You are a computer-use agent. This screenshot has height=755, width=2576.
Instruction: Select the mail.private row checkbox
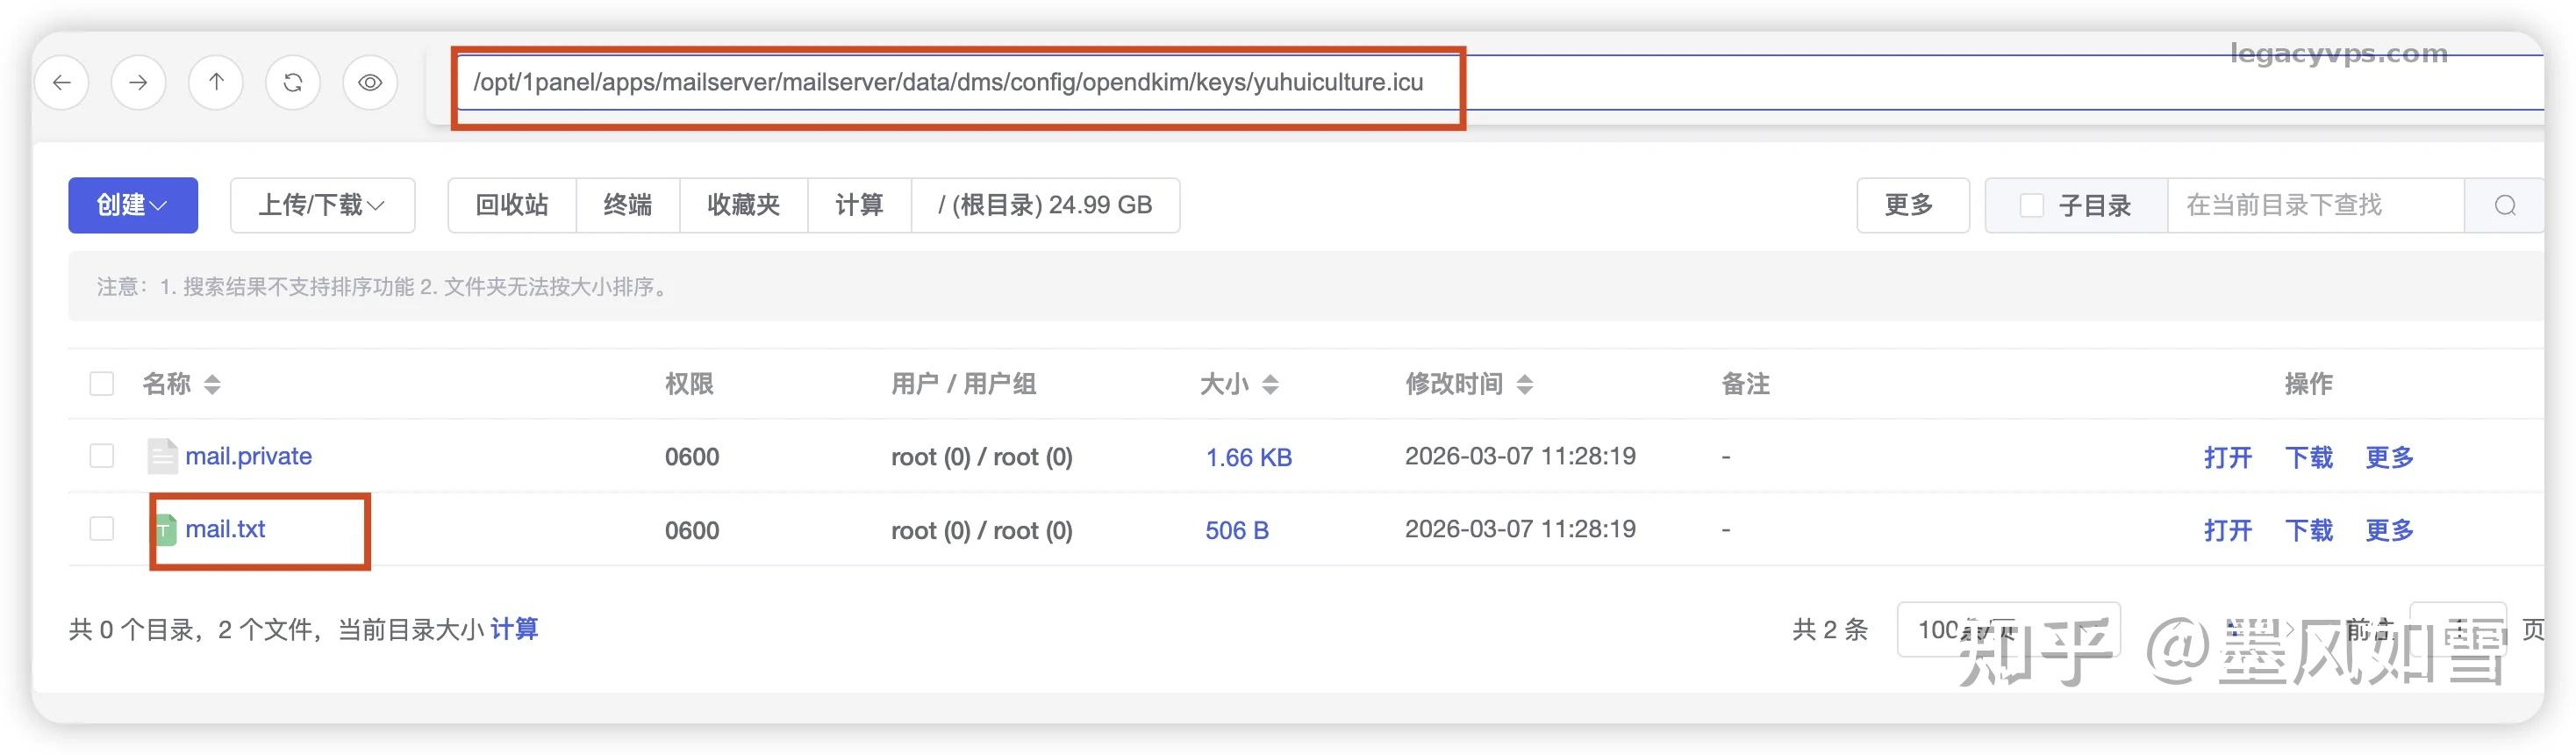(x=102, y=457)
